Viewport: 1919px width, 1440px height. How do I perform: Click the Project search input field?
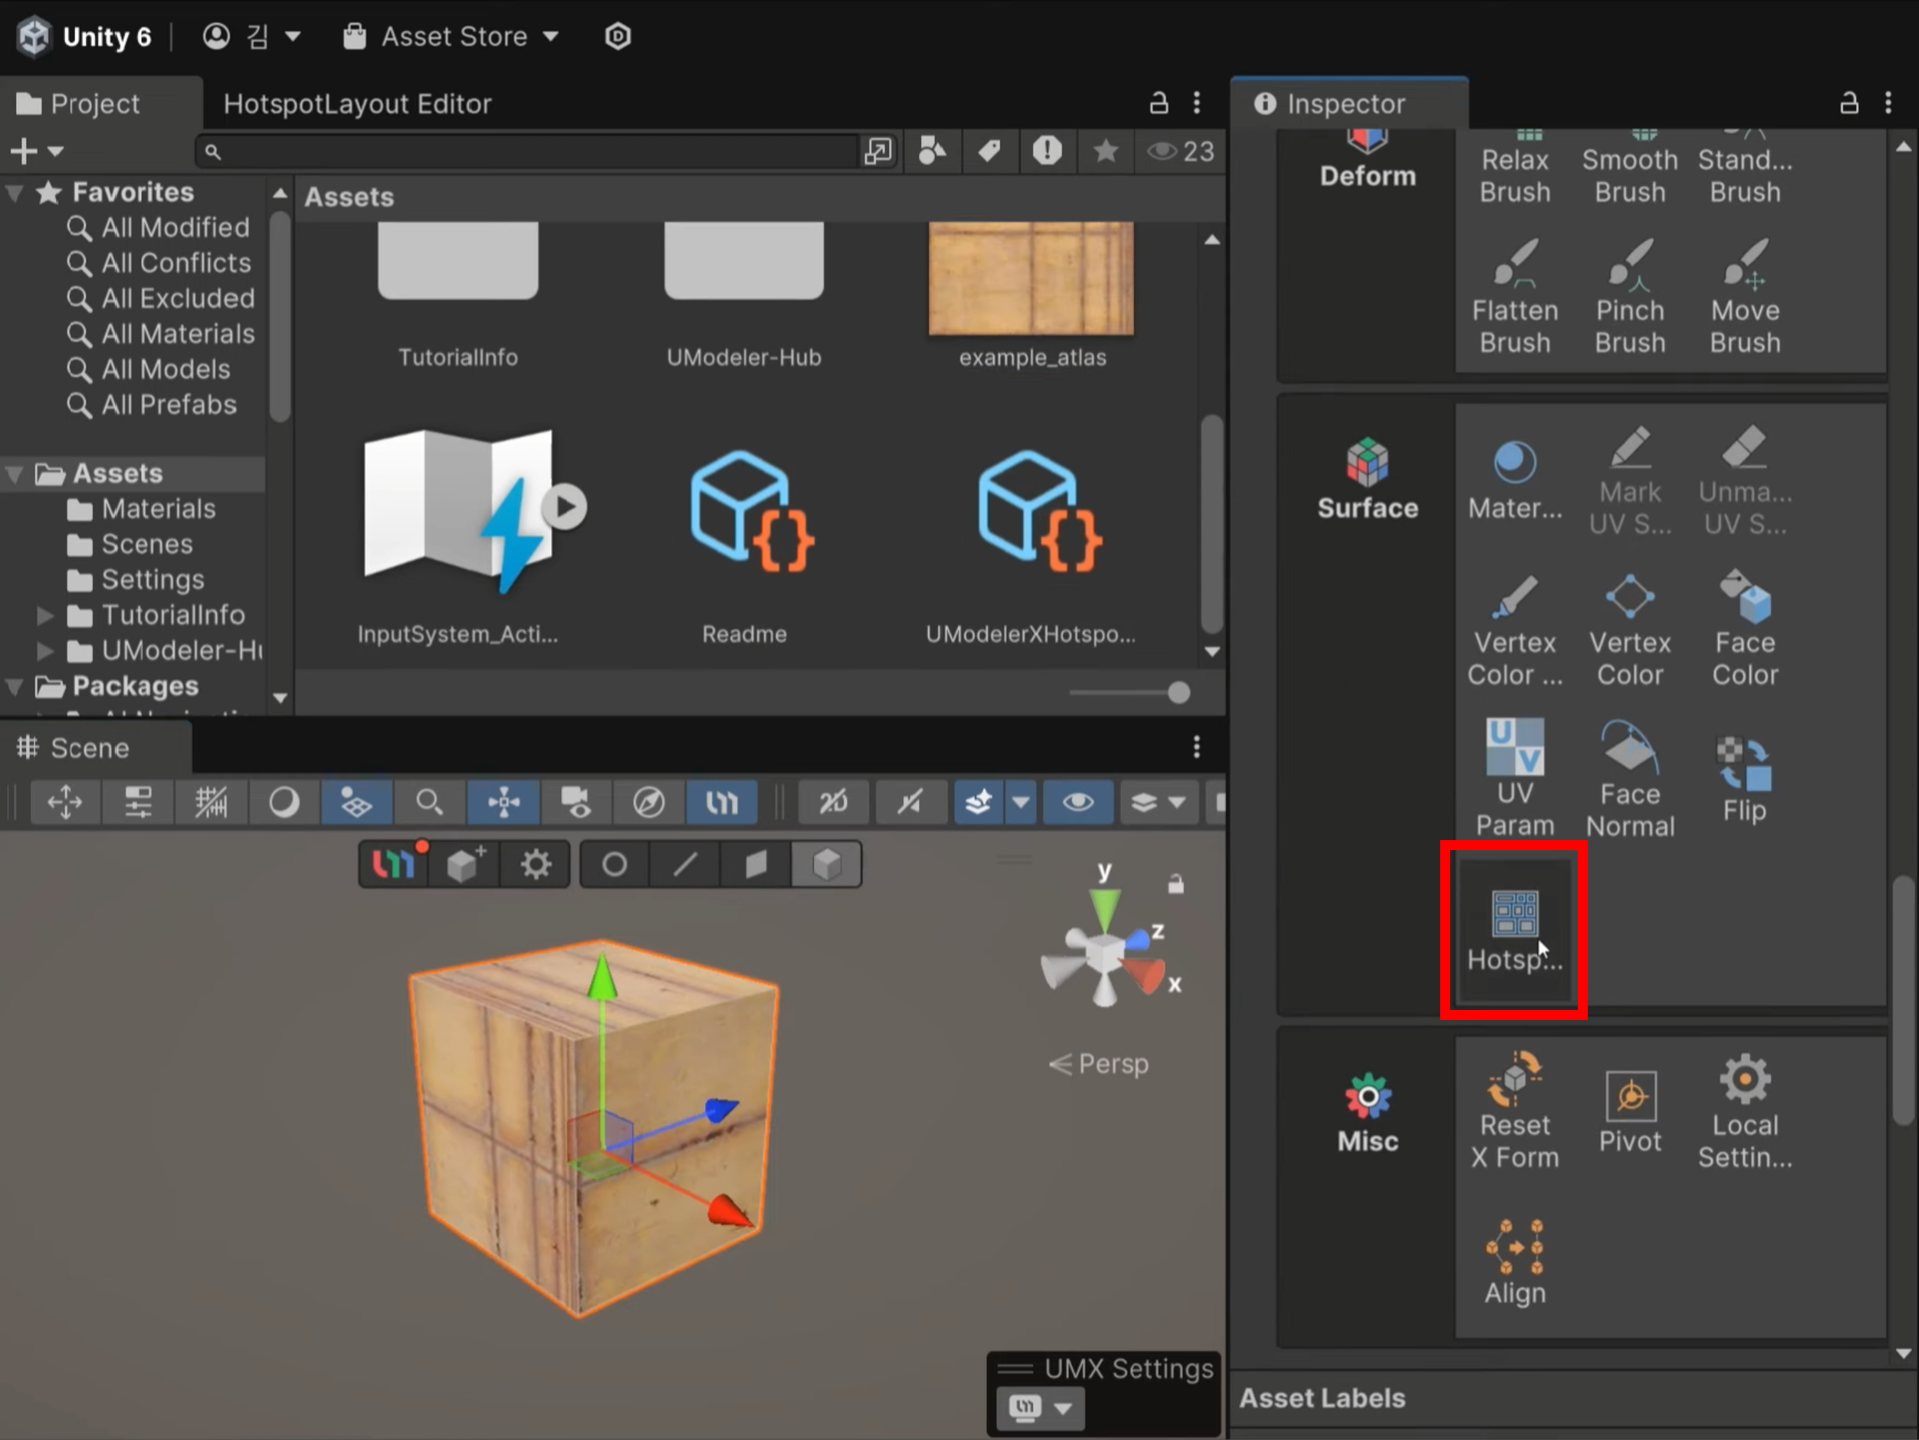528,151
